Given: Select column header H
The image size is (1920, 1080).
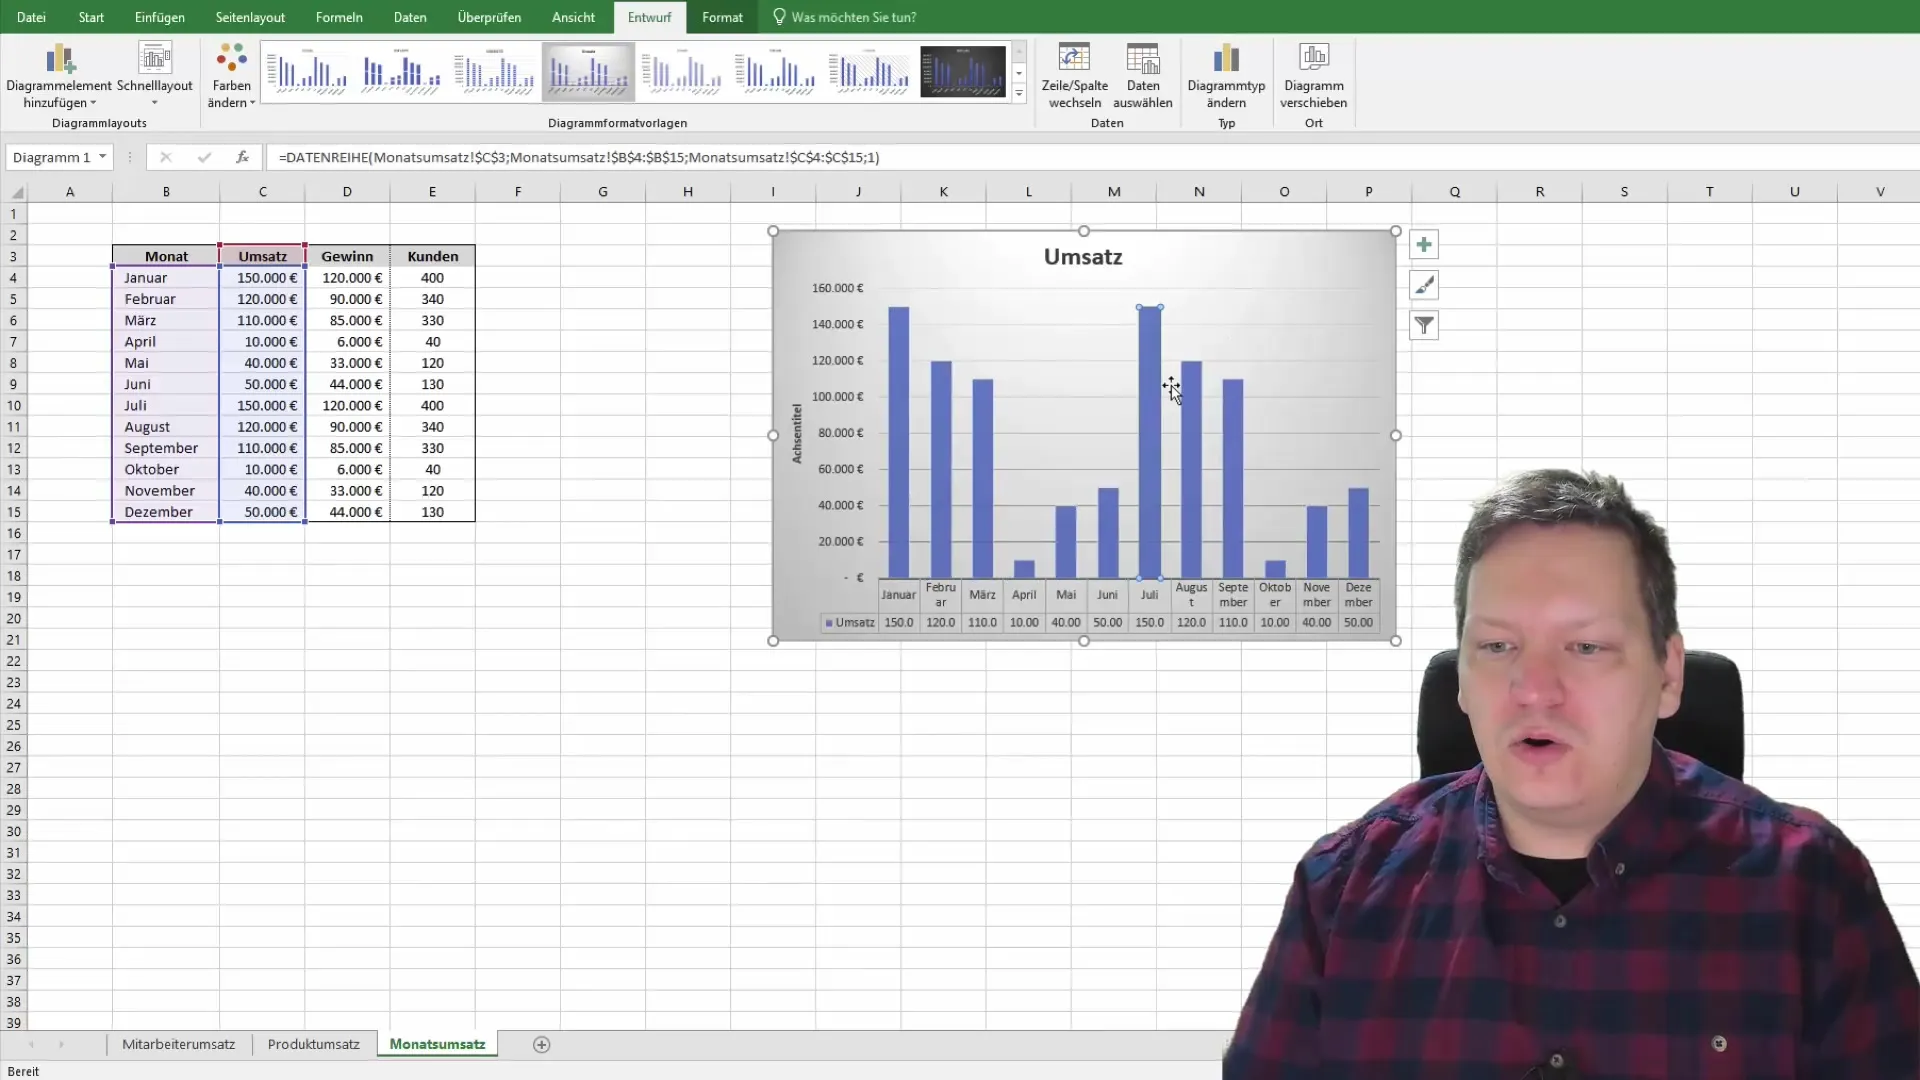Looking at the screenshot, I should 688,192.
